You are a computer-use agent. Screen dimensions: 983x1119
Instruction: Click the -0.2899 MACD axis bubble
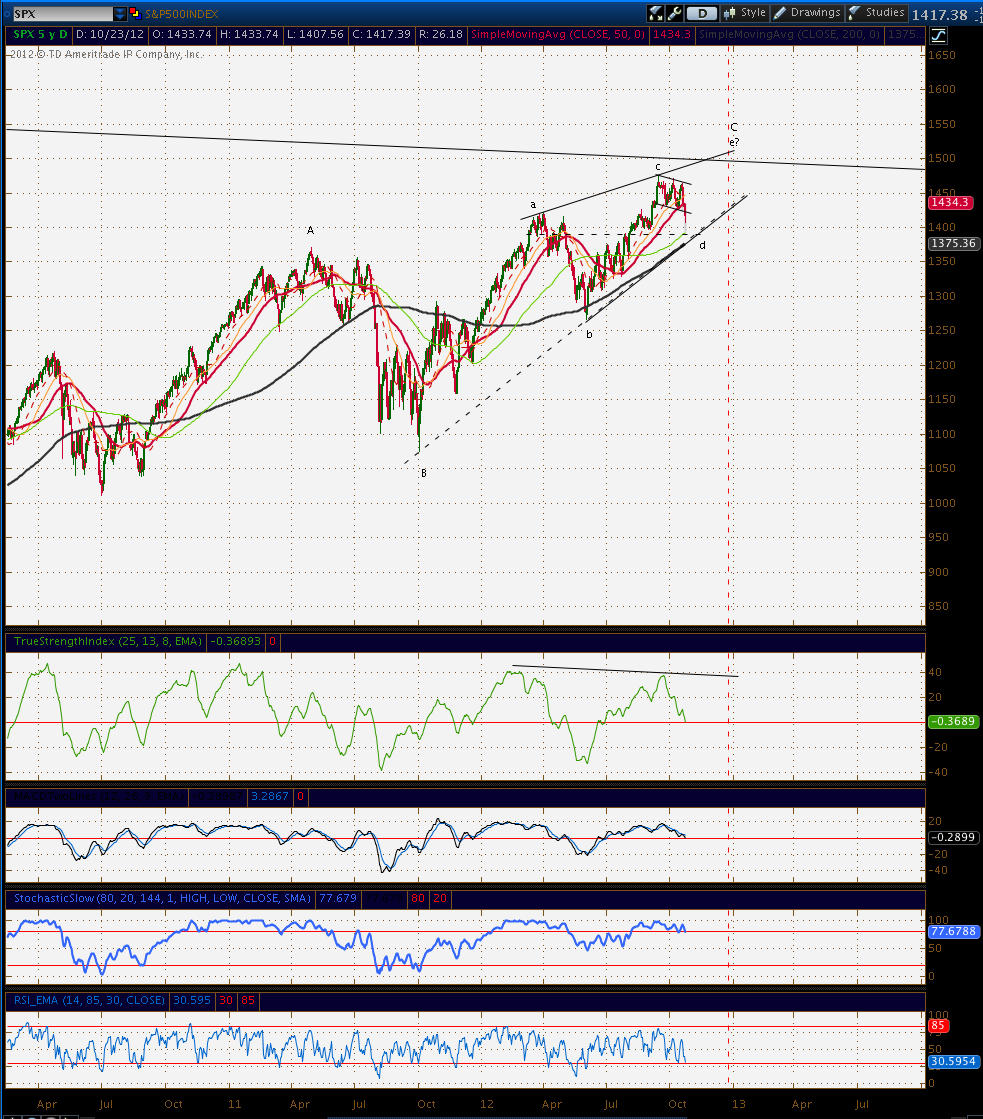953,837
